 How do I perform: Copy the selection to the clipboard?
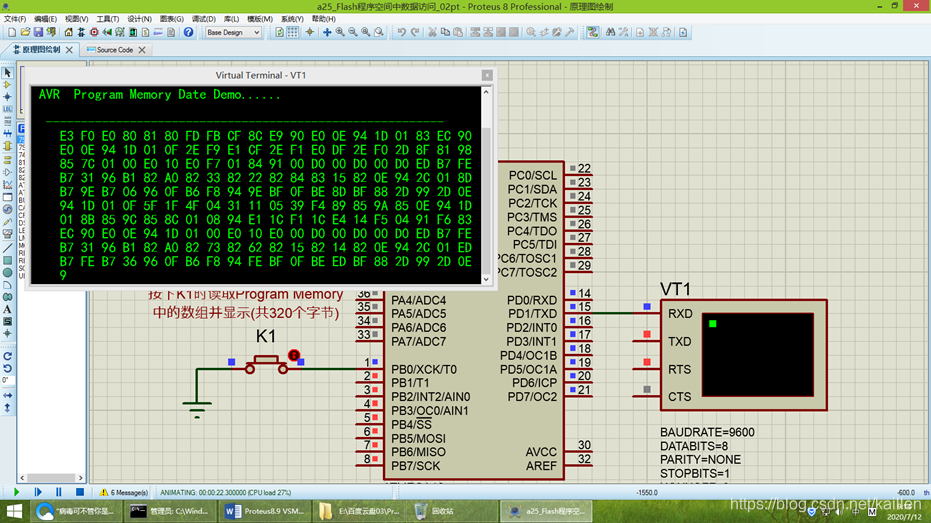[x=445, y=32]
